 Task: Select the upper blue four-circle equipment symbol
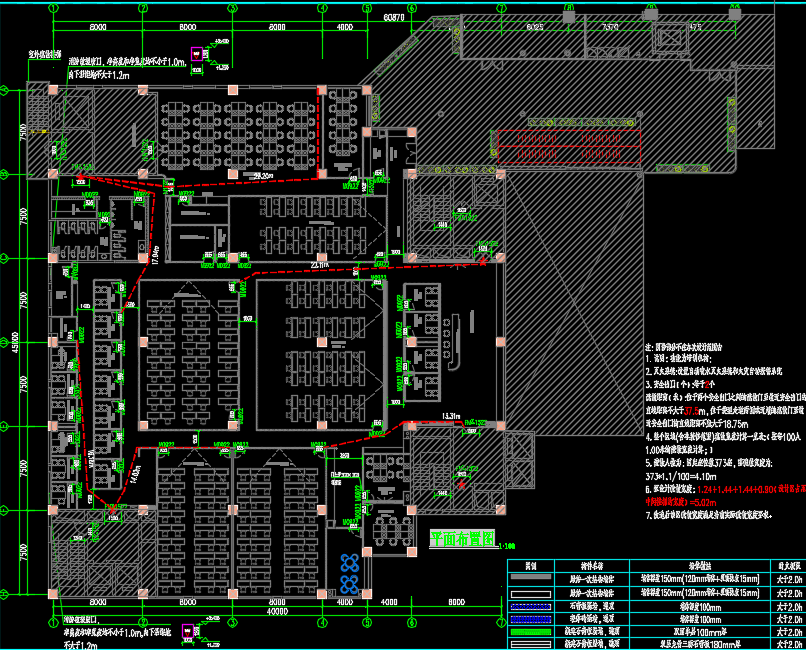(x=349, y=563)
